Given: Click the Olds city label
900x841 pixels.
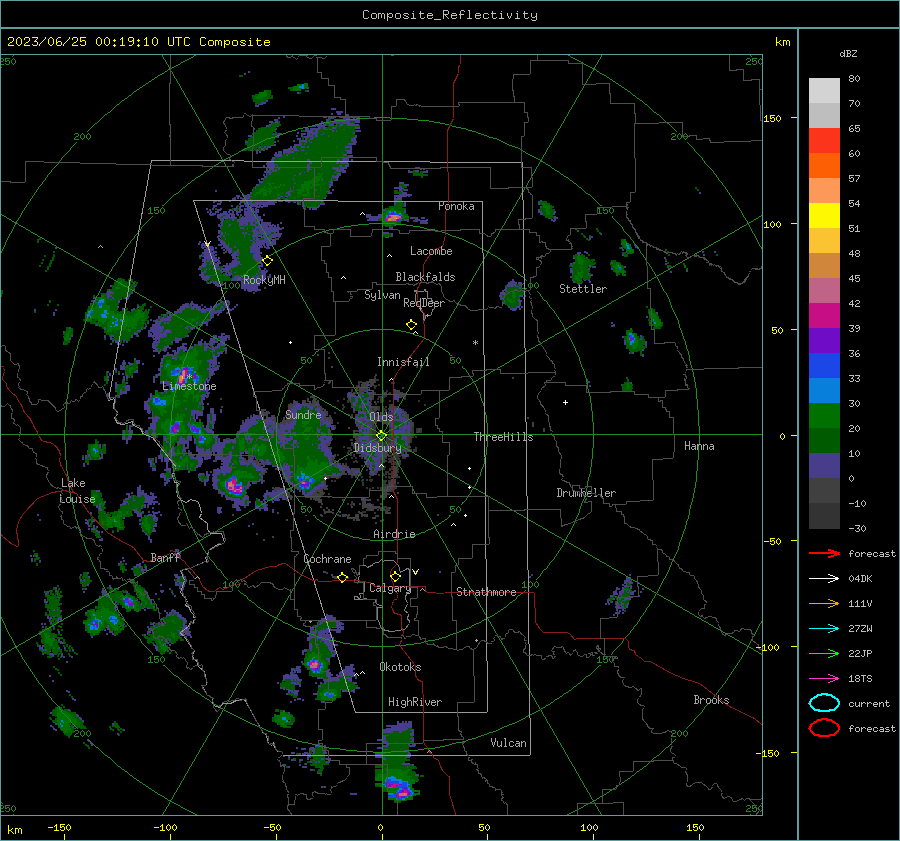Looking at the screenshot, I should (381, 417).
